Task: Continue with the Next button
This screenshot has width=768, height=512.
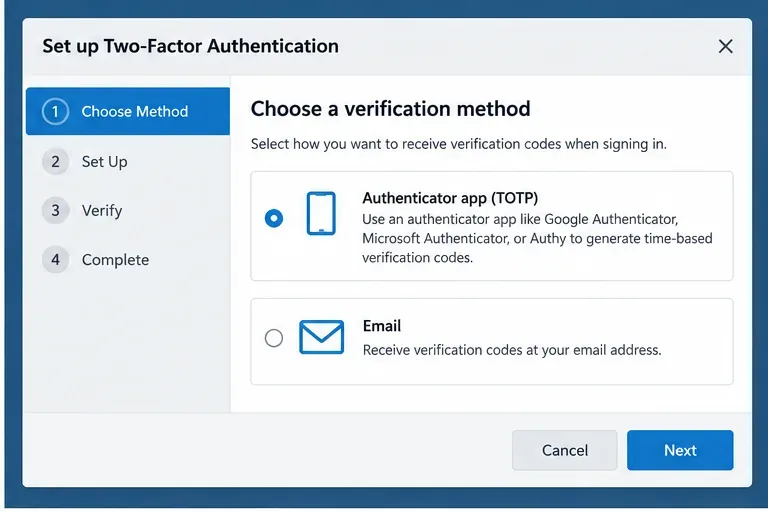Action: 680,450
